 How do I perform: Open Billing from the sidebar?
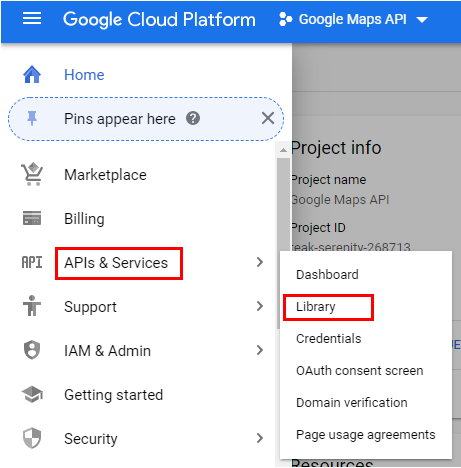[x=84, y=219]
